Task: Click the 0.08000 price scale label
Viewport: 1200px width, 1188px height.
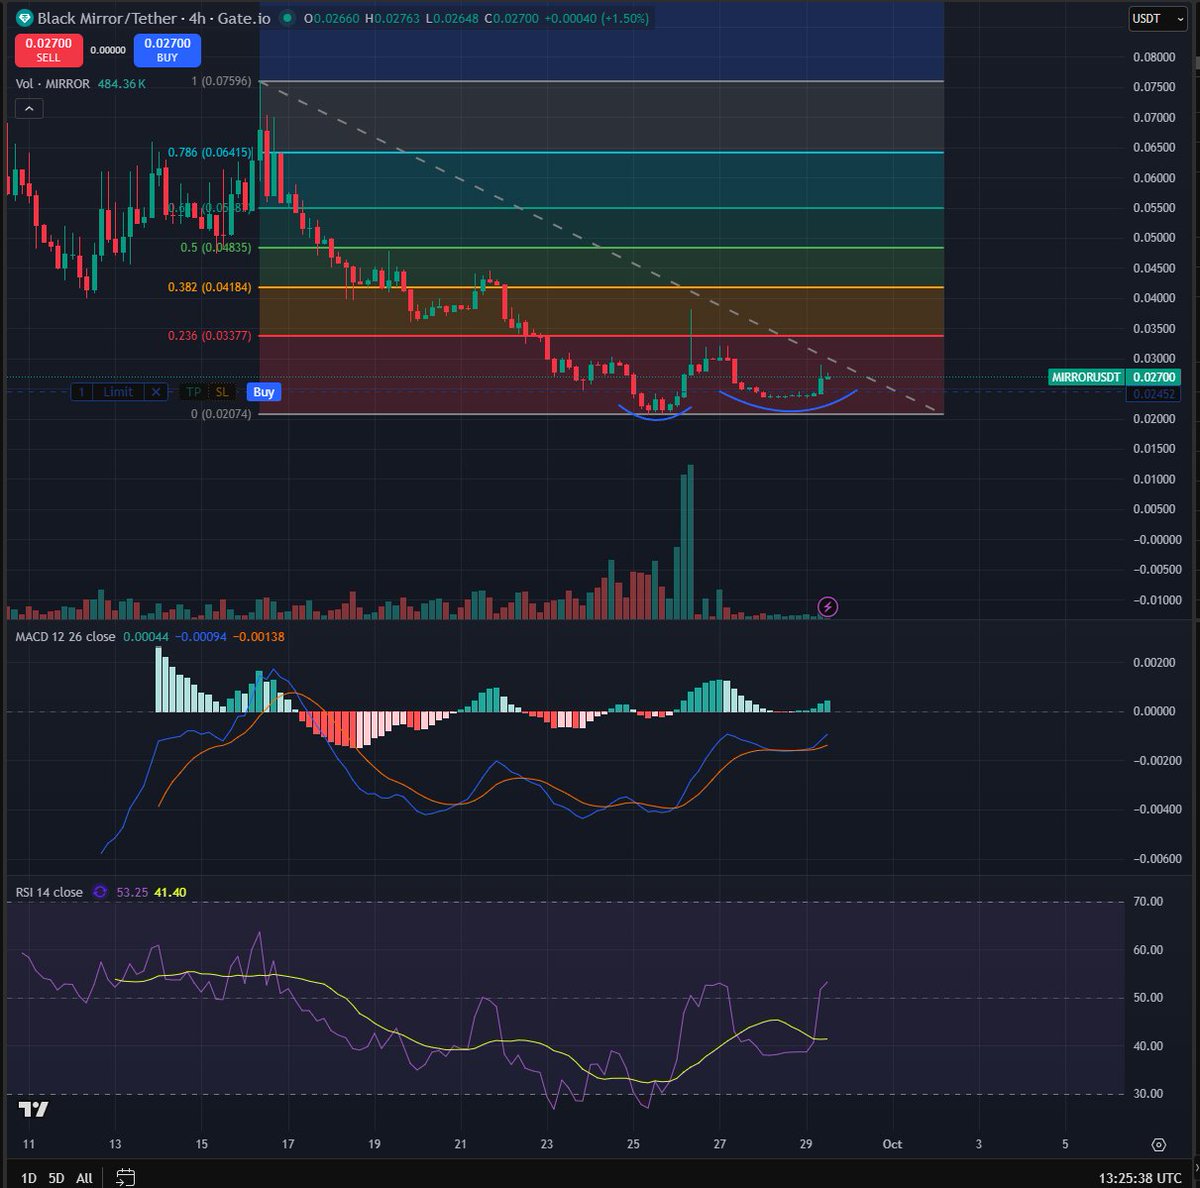Action: pos(1153,57)
